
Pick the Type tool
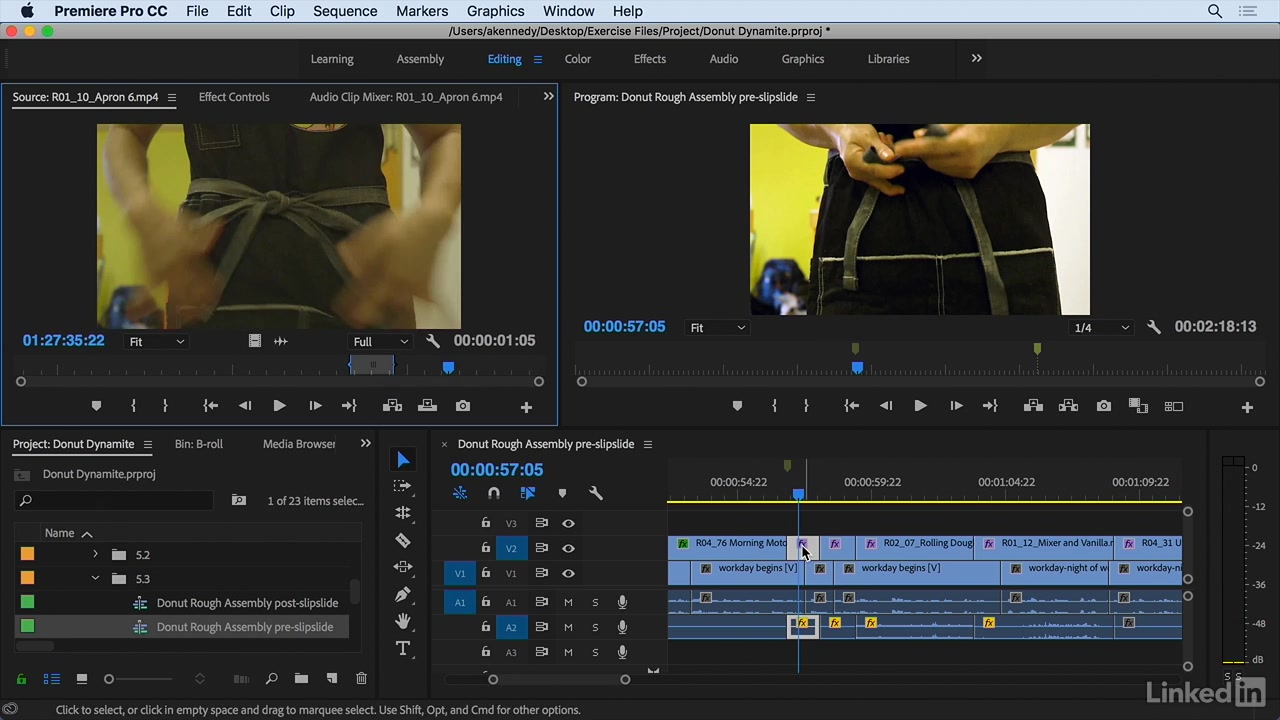point(403,648)
